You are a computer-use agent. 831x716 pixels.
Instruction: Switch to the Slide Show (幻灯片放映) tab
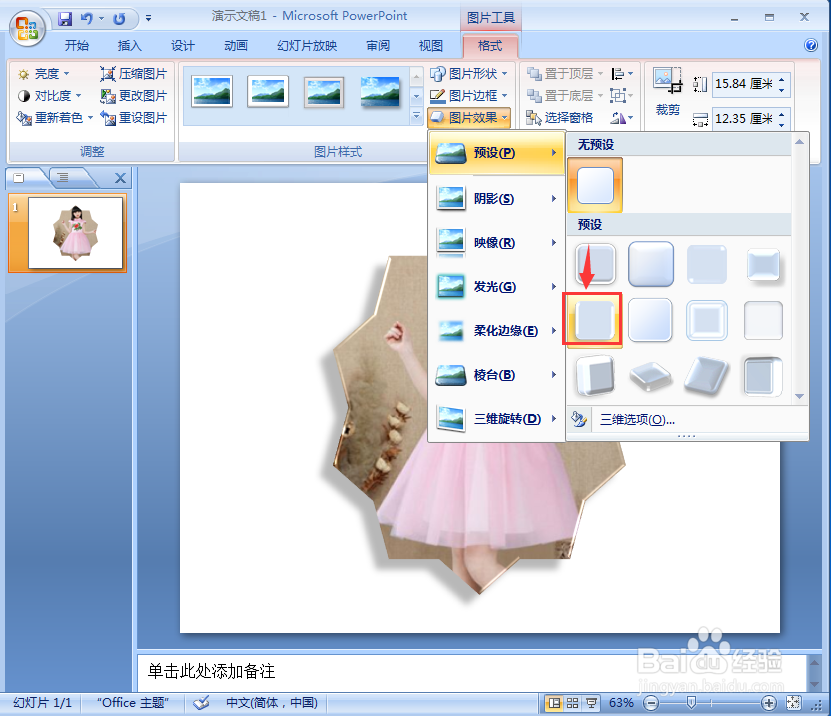coord(307,46)
